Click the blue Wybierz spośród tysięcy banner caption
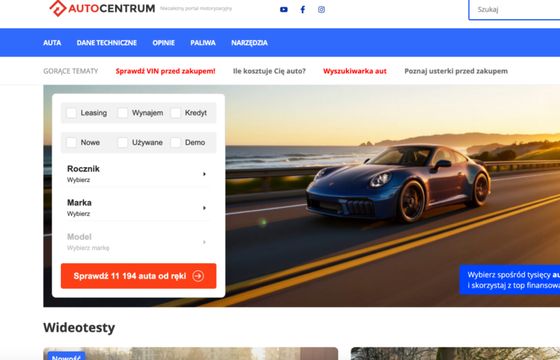This screenshot has height=360, width=560. point(510,280)
